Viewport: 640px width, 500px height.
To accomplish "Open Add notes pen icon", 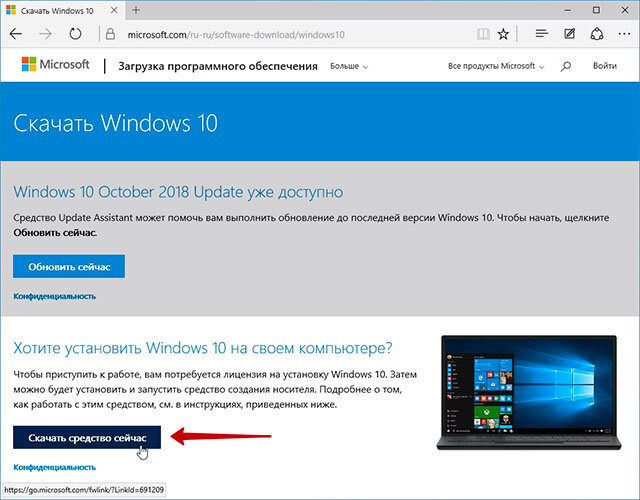I will click(569, 34).
